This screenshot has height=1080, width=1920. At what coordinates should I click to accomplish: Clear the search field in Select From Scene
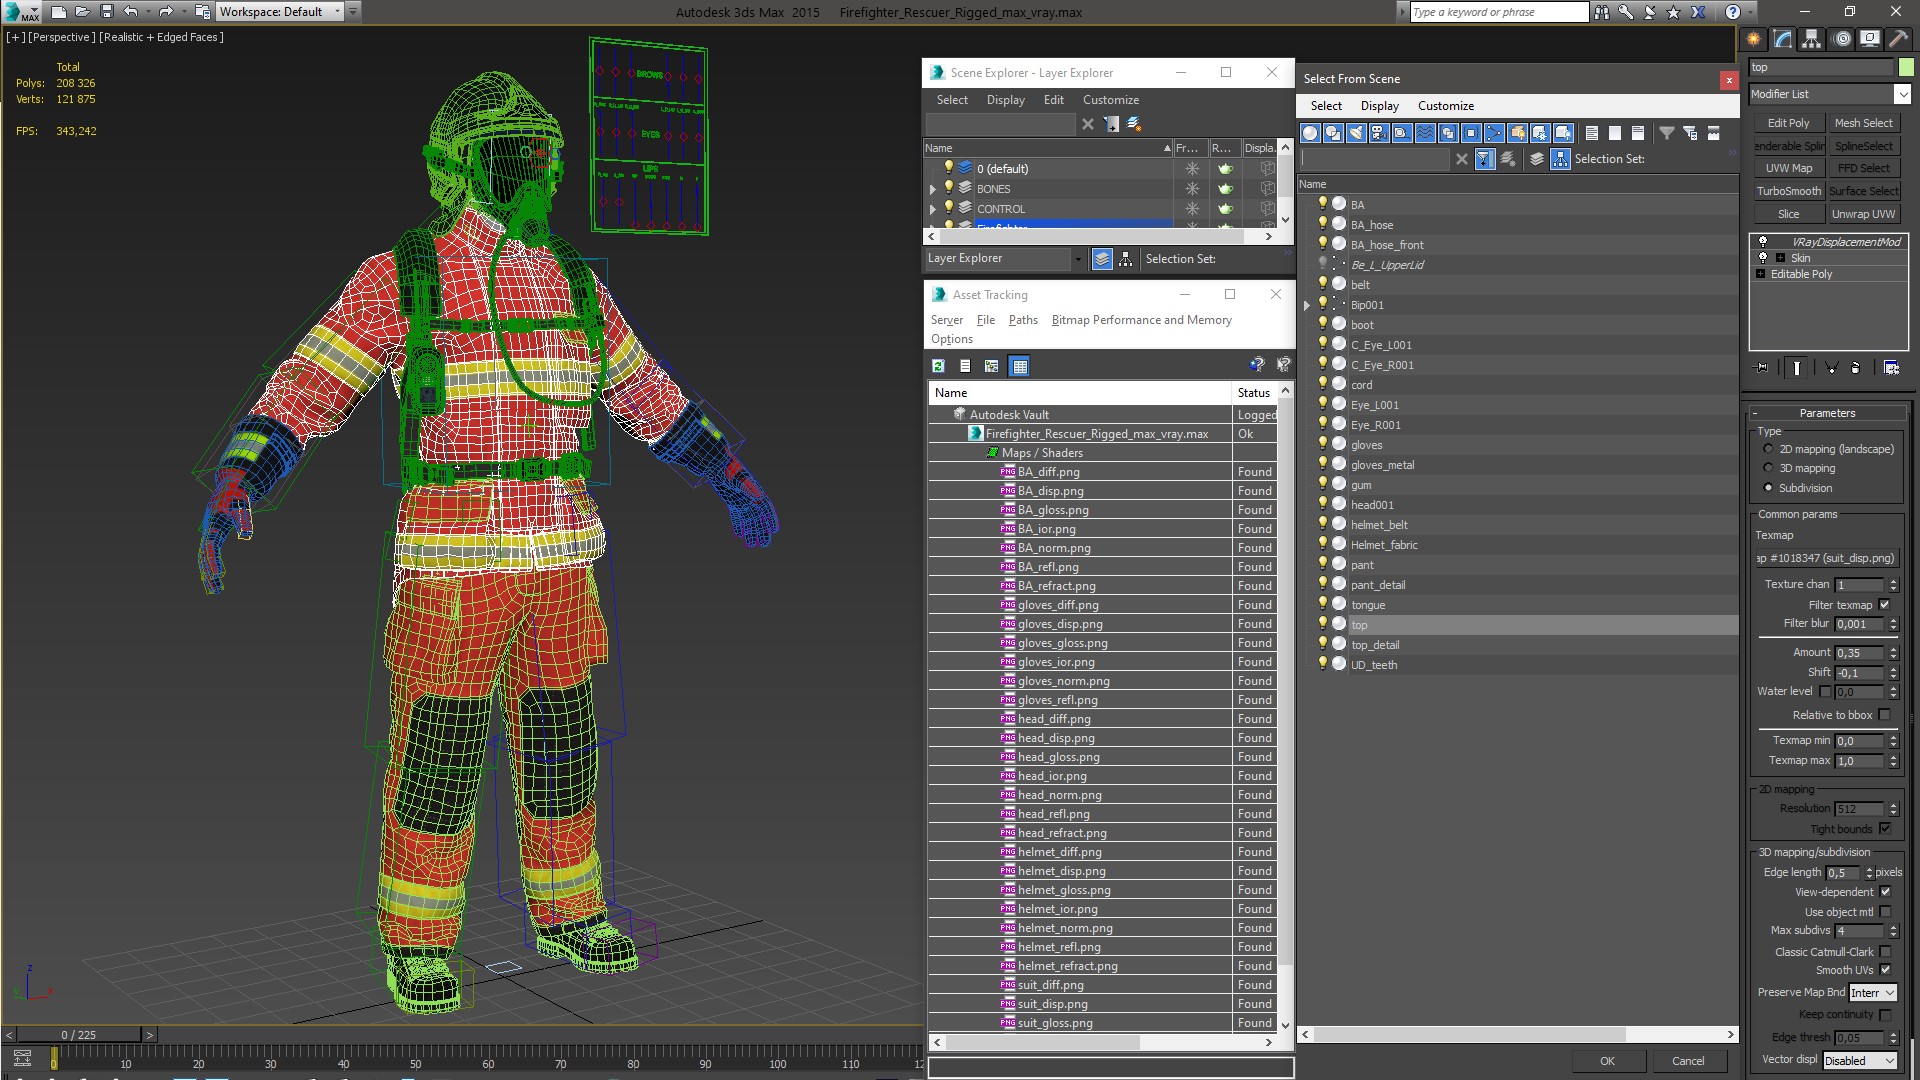(x=1461, y=159)
